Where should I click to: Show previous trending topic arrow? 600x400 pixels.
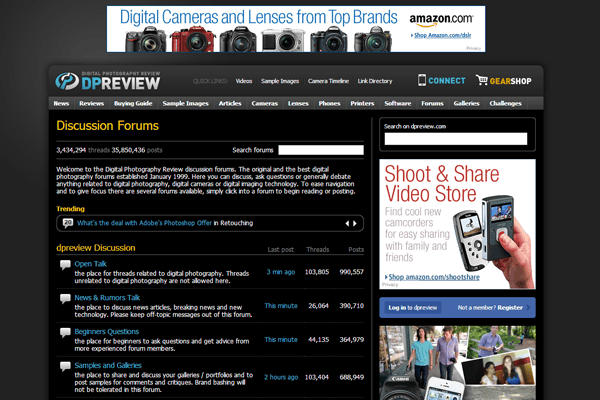(347, 223)
